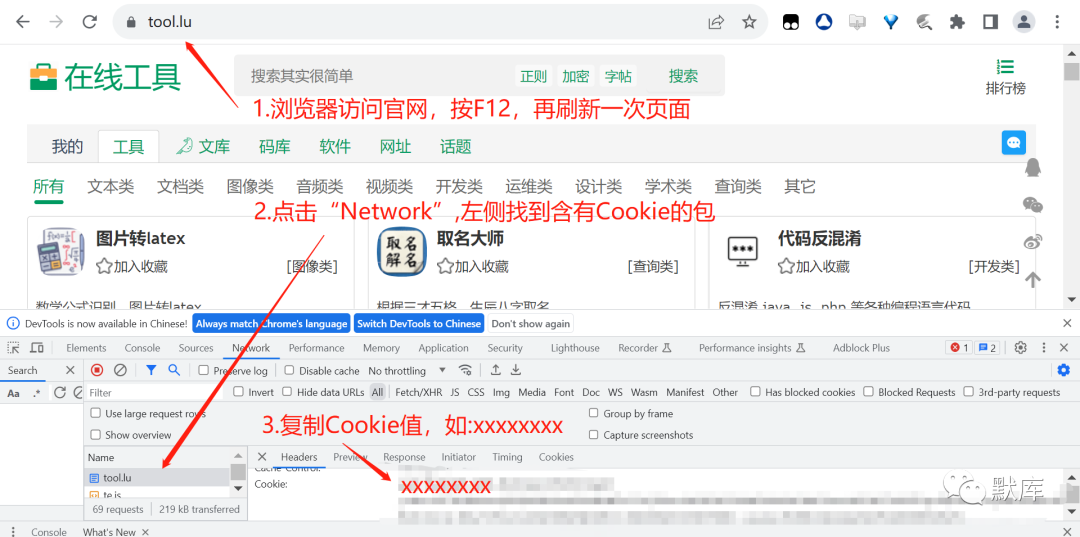
Task: Select the Cookies tab of request details
Action: pyautogui.click(x=556, y=457)
